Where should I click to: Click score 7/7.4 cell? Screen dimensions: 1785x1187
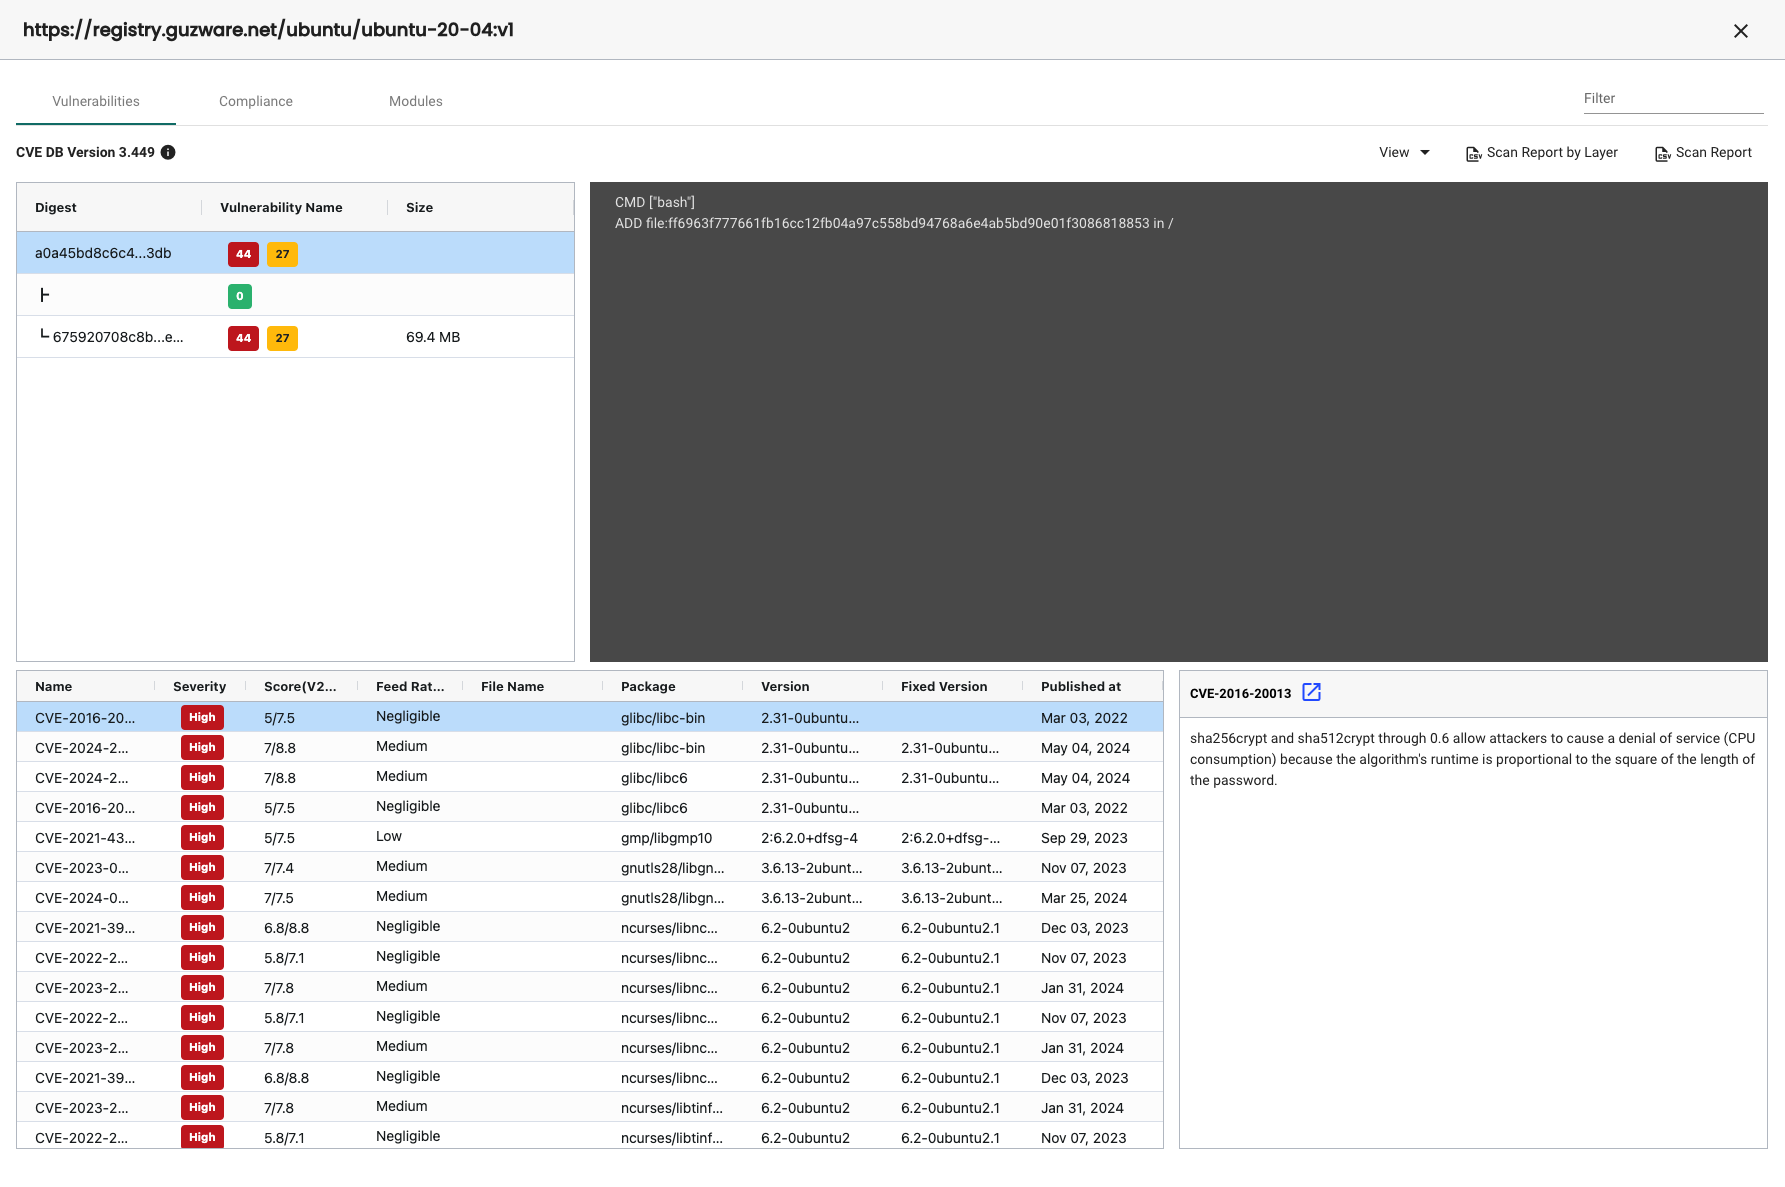pyautogui.click(x=279, y=868)
